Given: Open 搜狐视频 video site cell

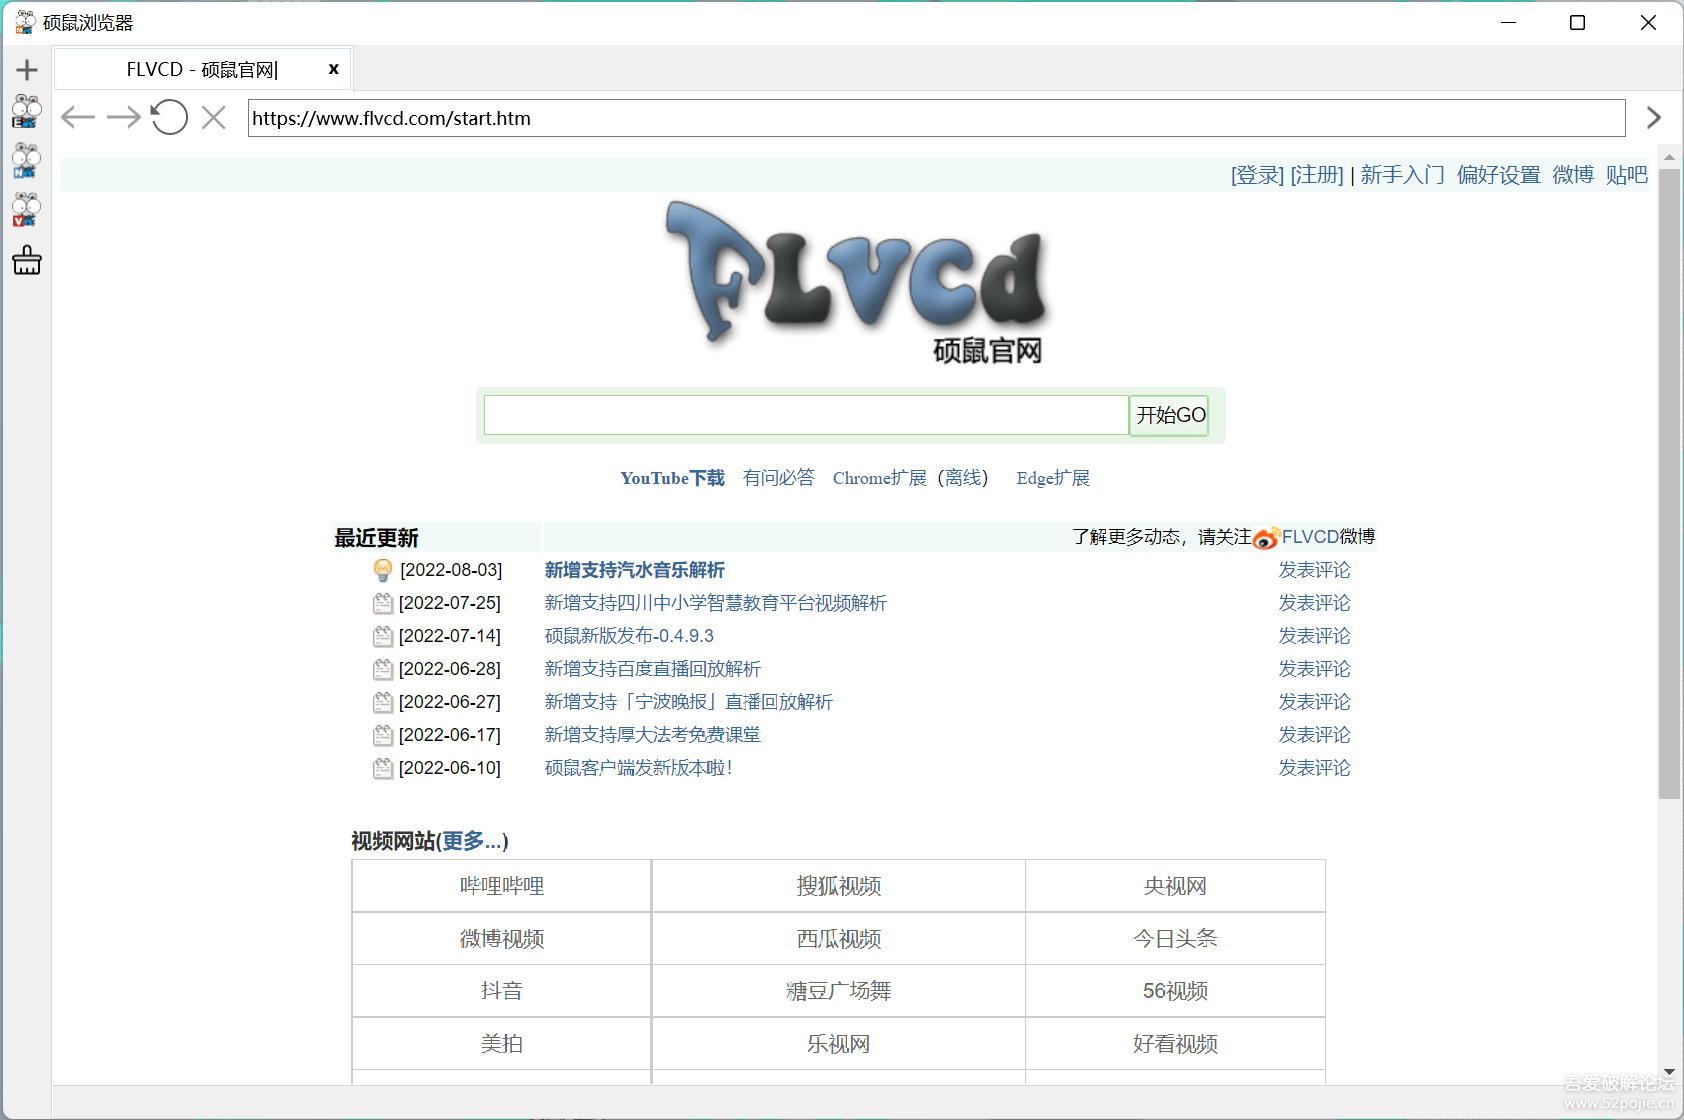Looking at the screenshot, I should [839, 886].
